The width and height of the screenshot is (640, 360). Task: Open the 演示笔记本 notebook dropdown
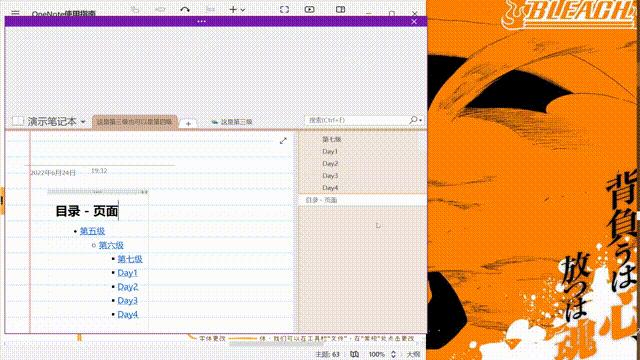(x=83, y=122)
